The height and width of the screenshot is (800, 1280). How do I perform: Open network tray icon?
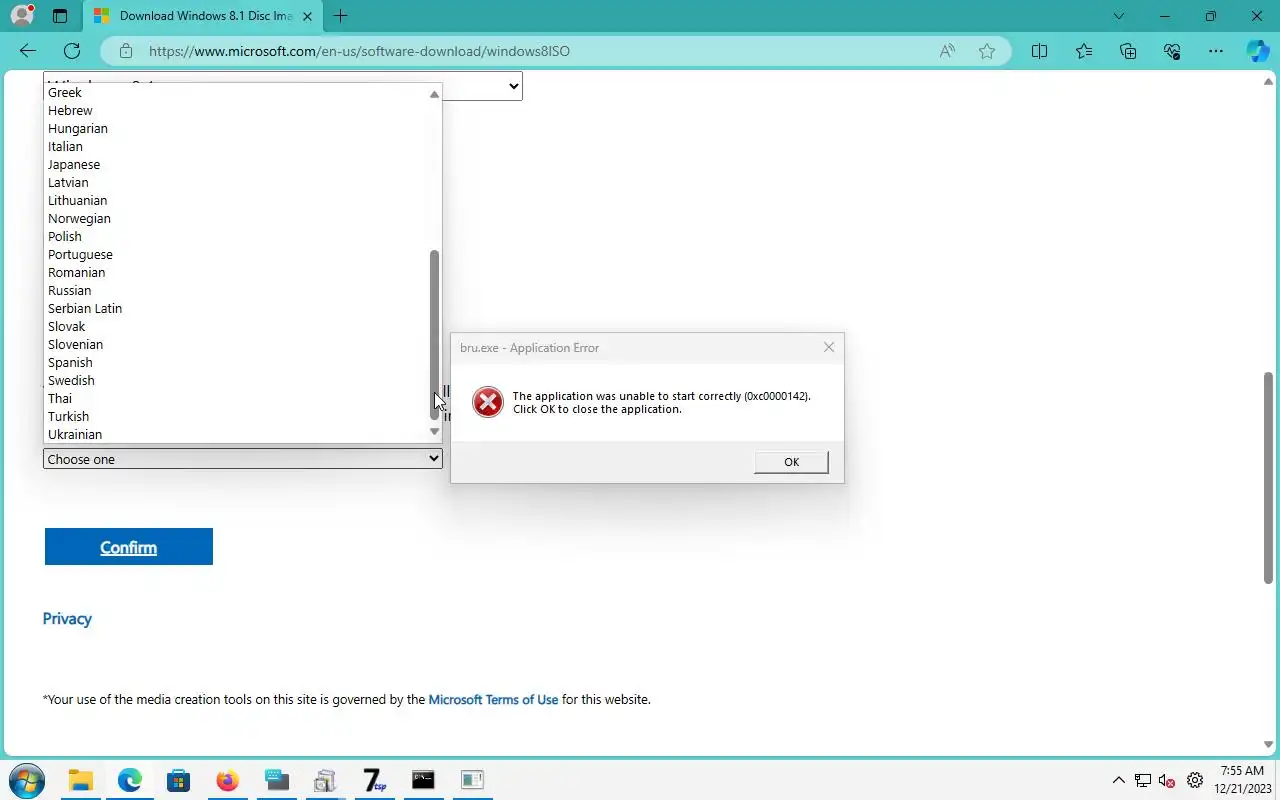pyautogui.click(x=1143, y=781)
